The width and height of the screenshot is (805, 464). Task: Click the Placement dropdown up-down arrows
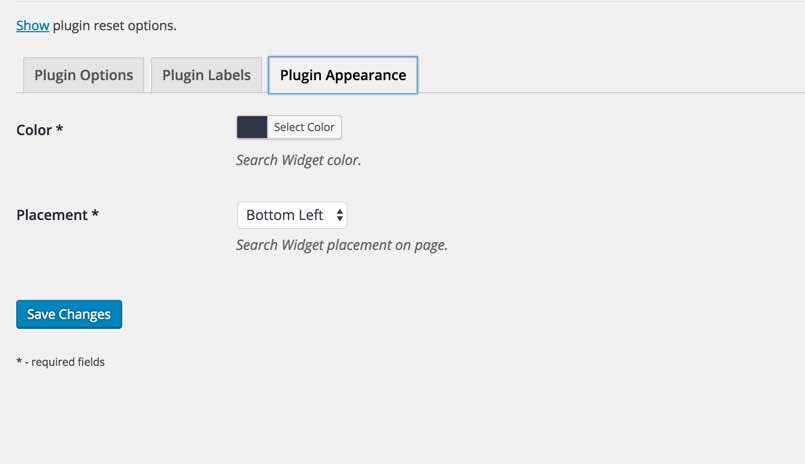340,215
